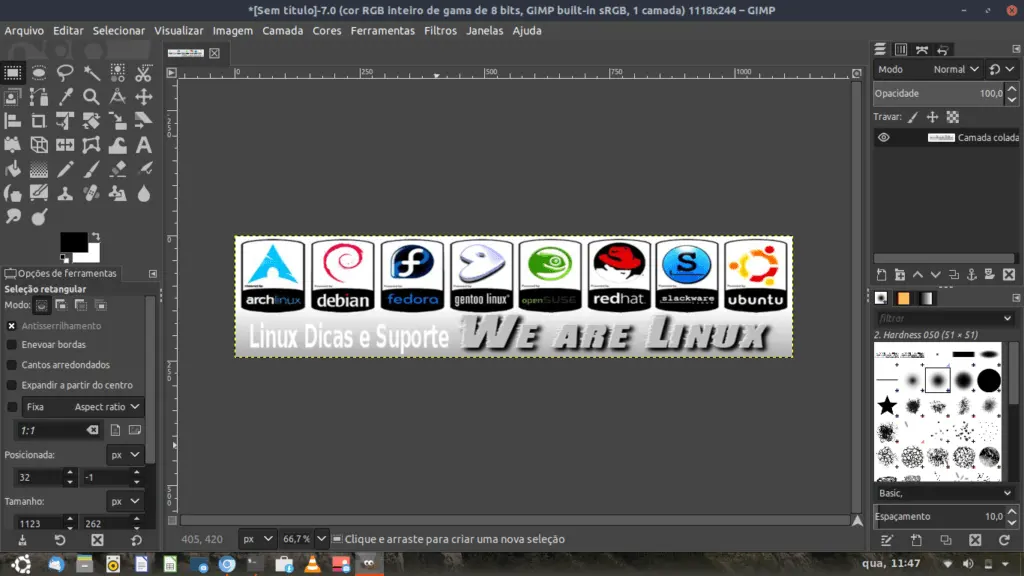Hide the Camada colada layer visibility eye
This screenshot has height=576, width=1024.
coord(884,137)
